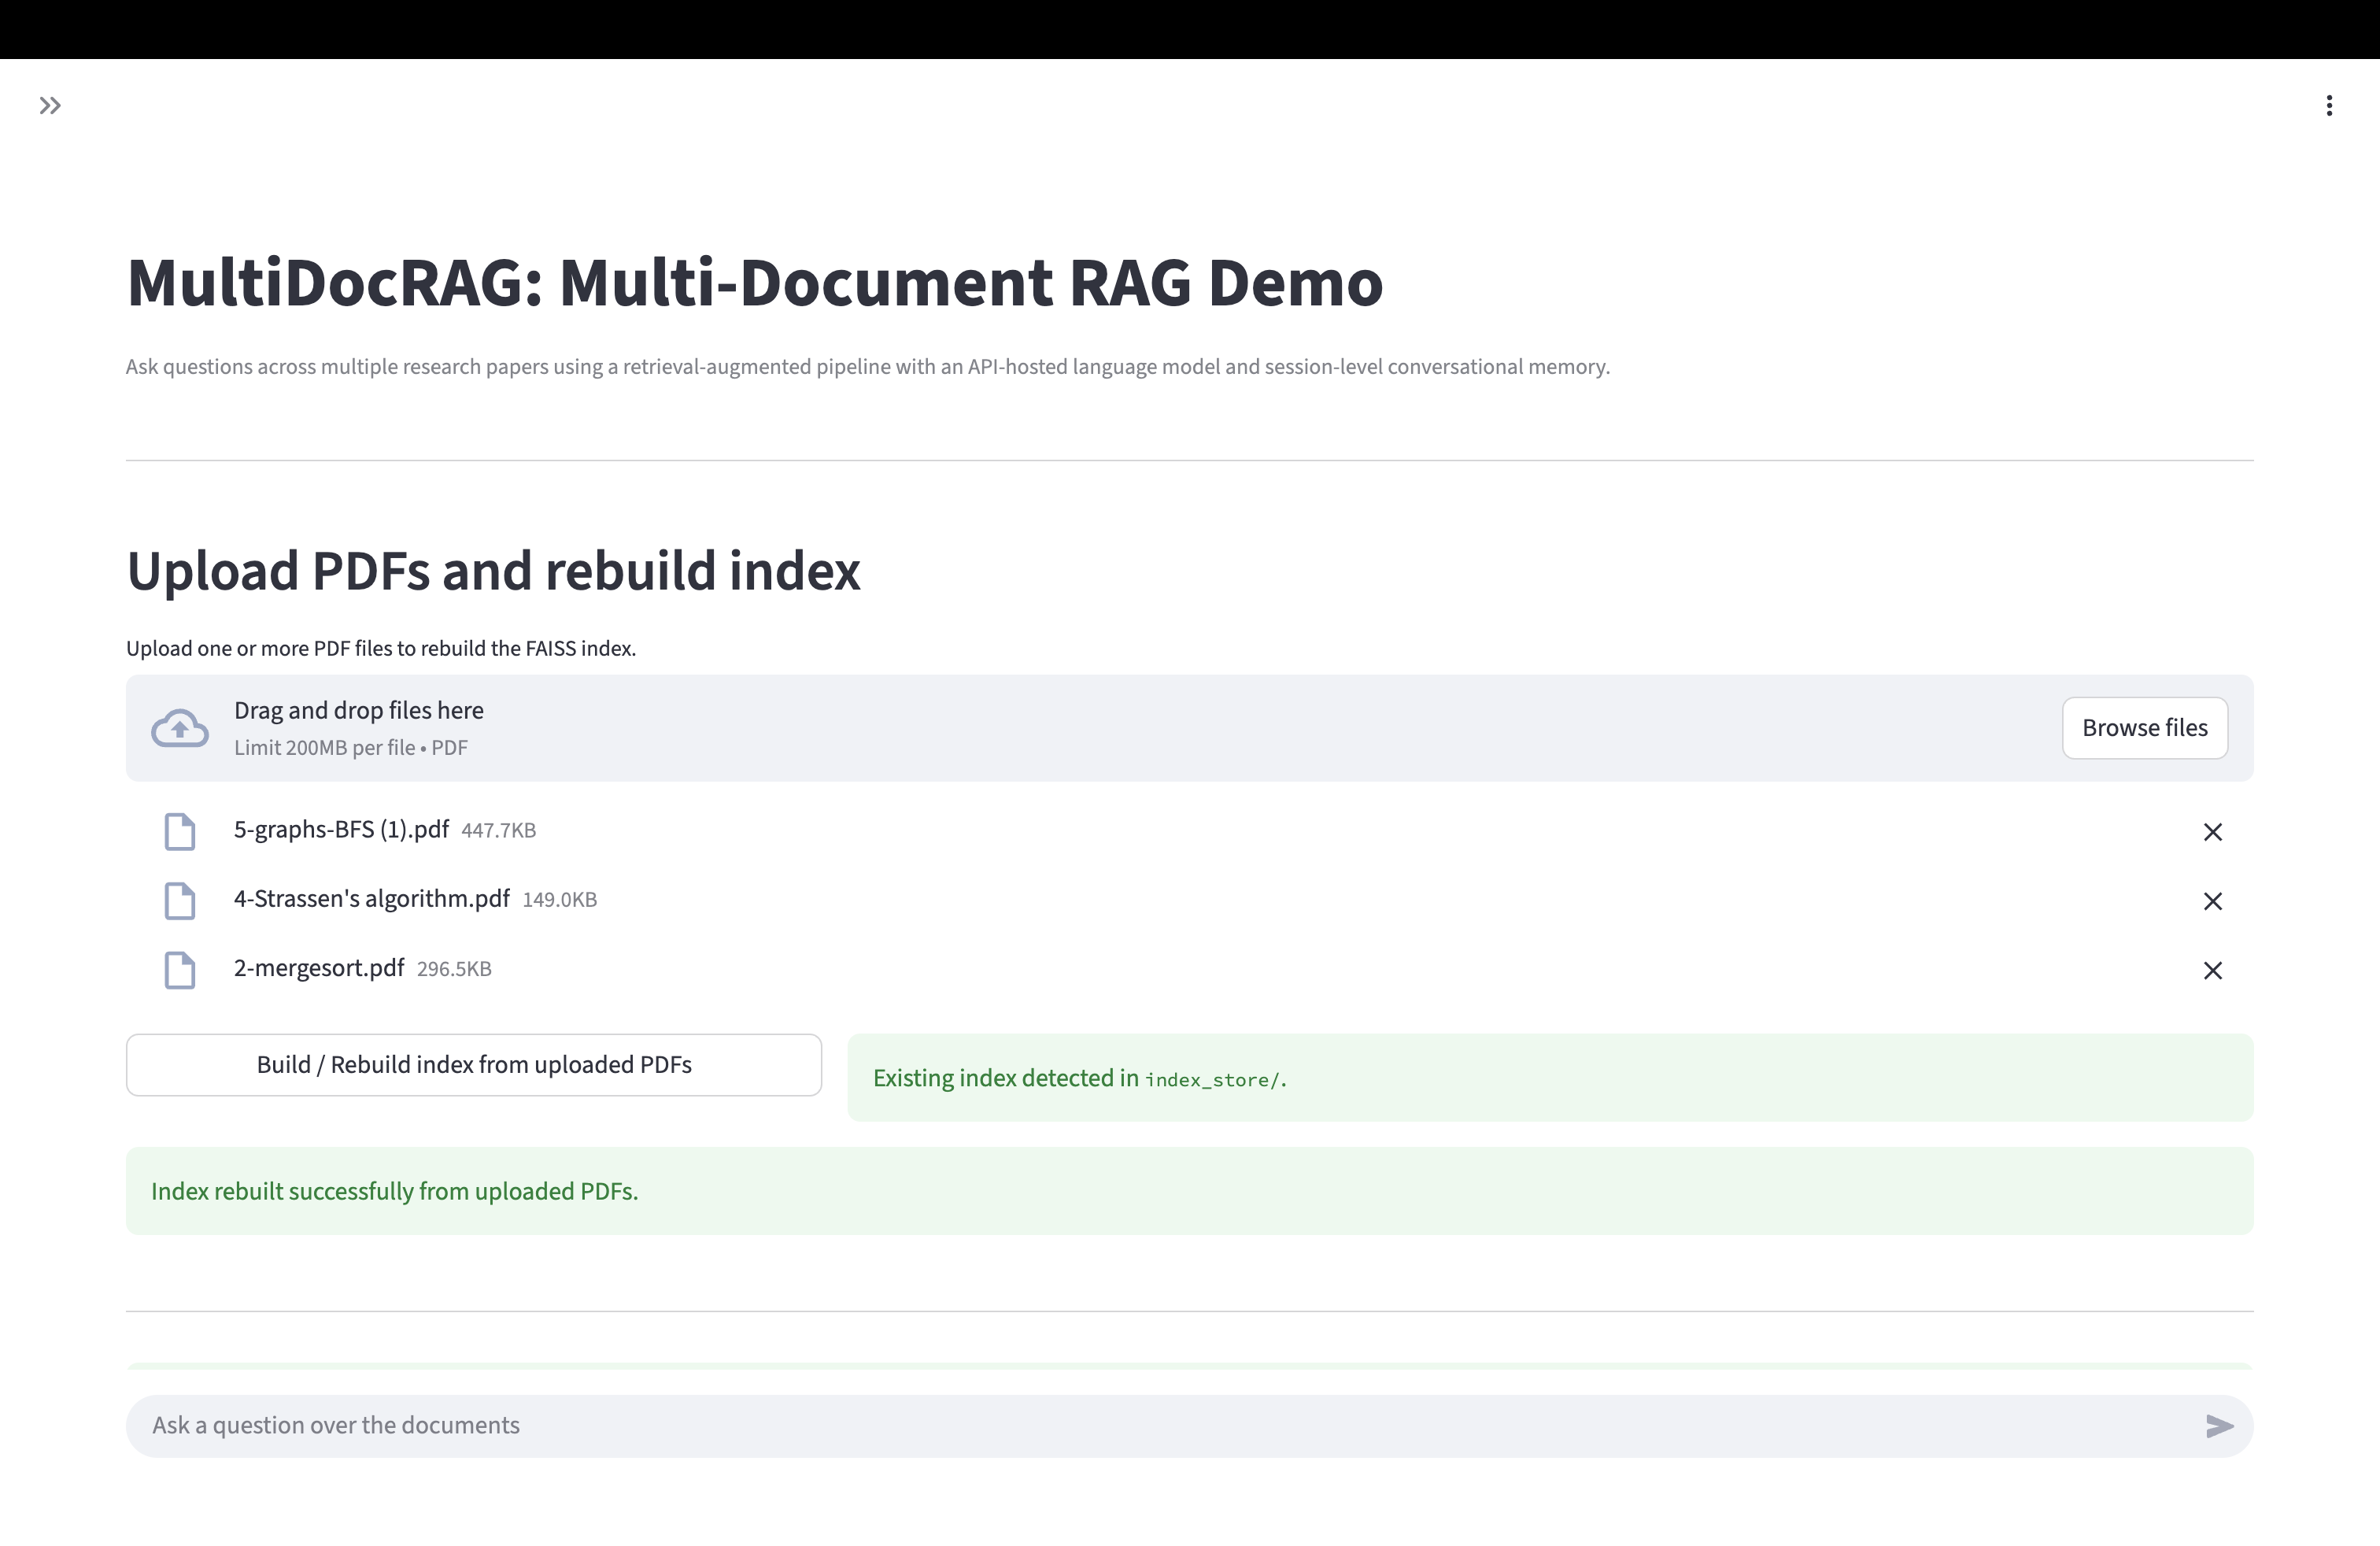Viewport: 2380px width, 1546px height.
Task: Click the Existing index detected notice
Action: coord(1549,1078)
